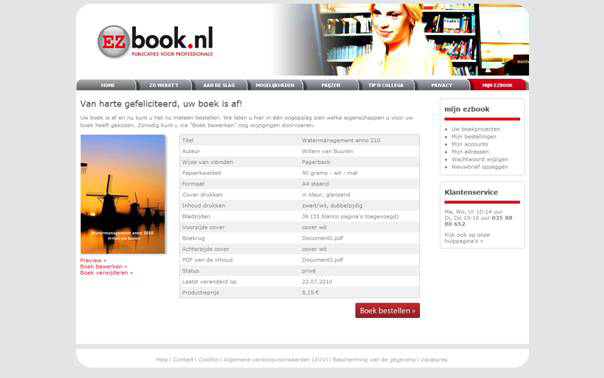This screenshot has width=604, height=378.
Task: Go to the Aan de slag tab
Action: coord(219,85)
